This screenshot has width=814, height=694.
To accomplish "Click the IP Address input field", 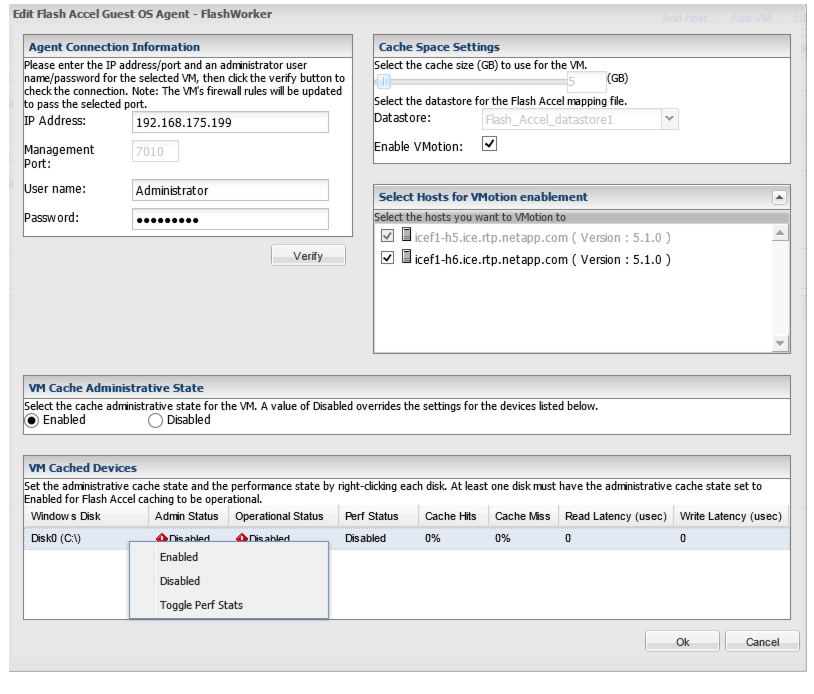I will [x=230, y=123].
